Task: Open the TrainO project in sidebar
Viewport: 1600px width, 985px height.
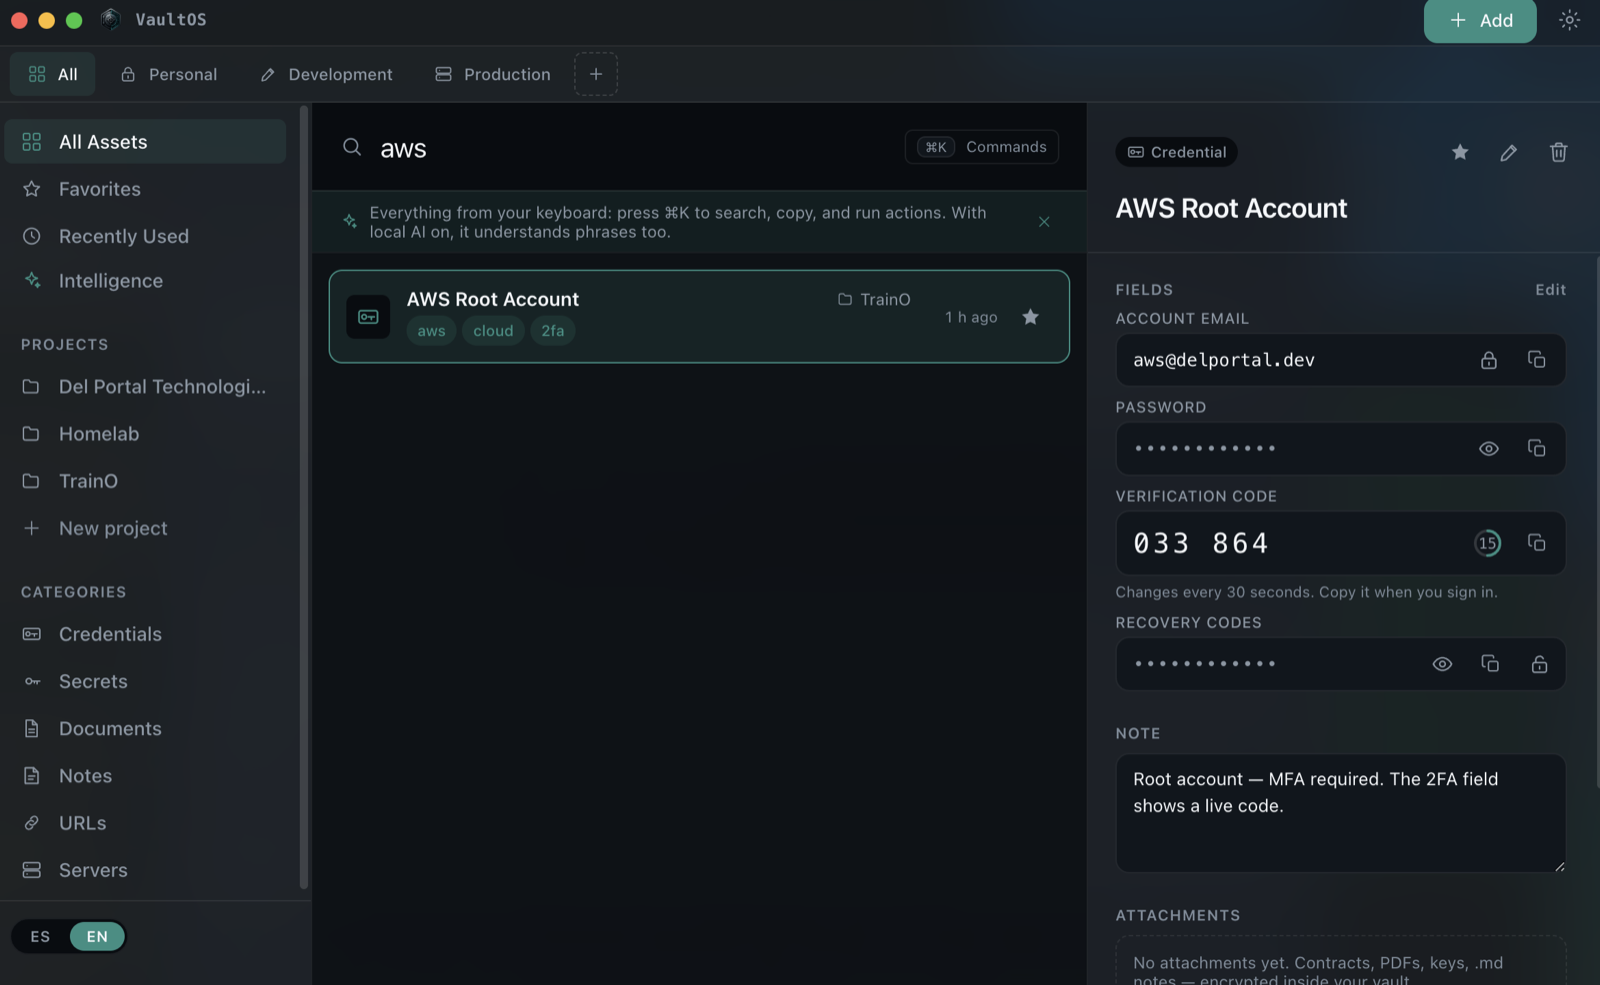Action: click(x=145, y=481)
